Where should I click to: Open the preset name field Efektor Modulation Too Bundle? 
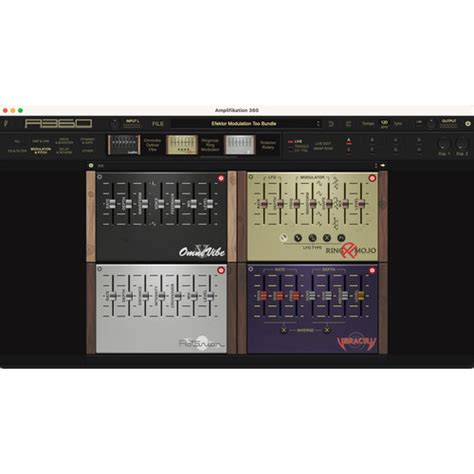pos(244,124)
